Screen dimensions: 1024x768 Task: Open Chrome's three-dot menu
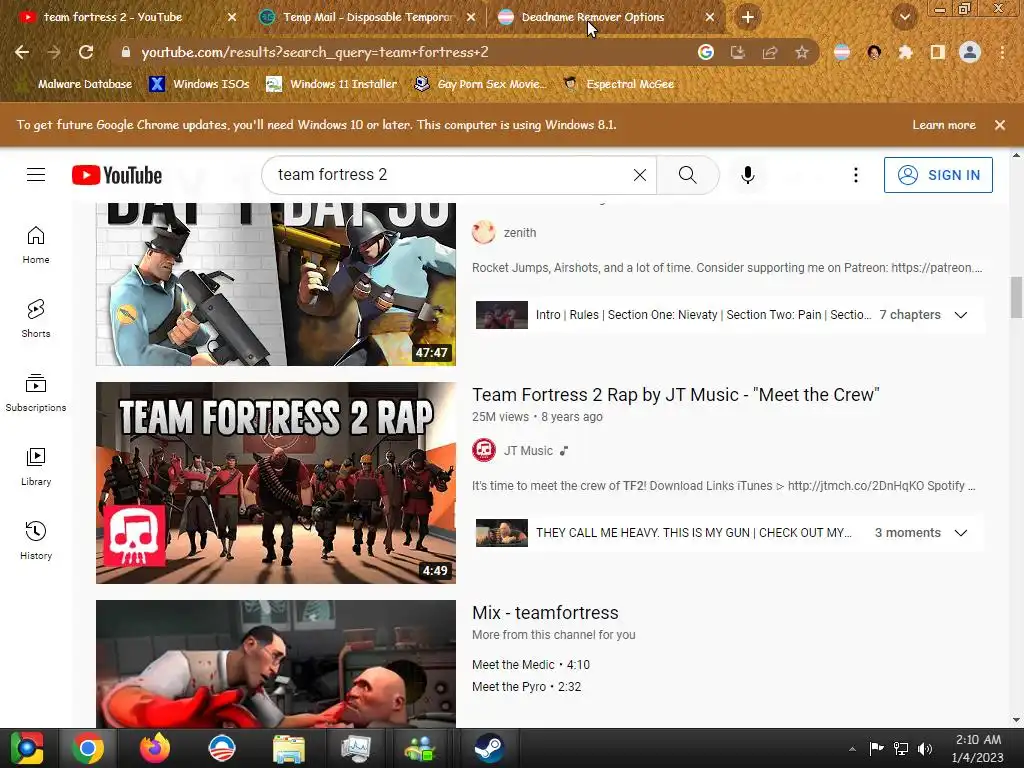tap(1002, 52)
